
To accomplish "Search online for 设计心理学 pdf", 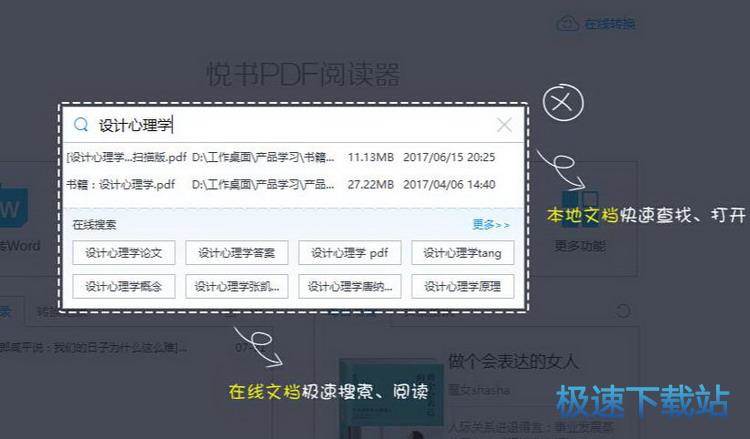I will pos(350,252).
